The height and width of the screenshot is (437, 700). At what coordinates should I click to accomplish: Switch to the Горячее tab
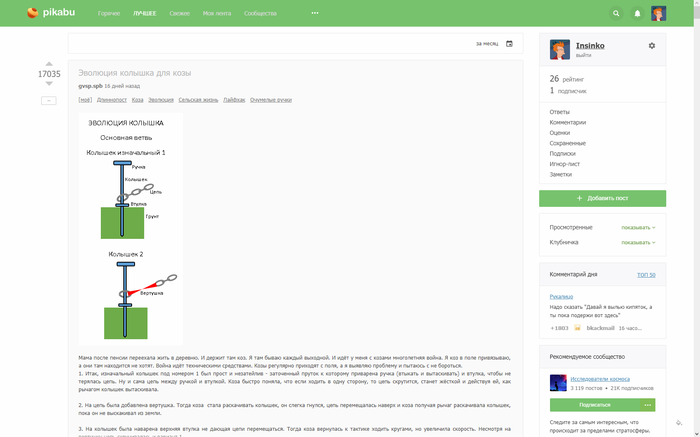click(x=108, y=14)
